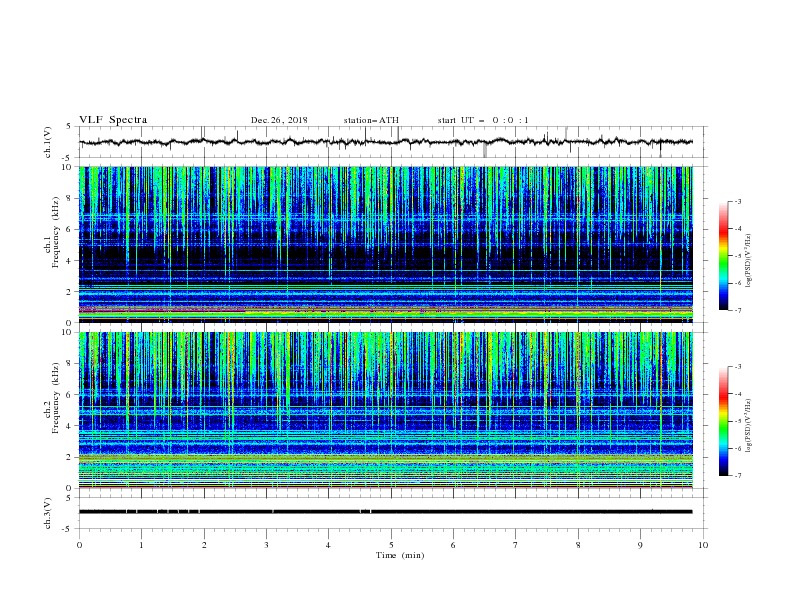792x612 pixels.
Task: Click the "start UT = 0 : 0 : 1" text
Action: point(483,120)
